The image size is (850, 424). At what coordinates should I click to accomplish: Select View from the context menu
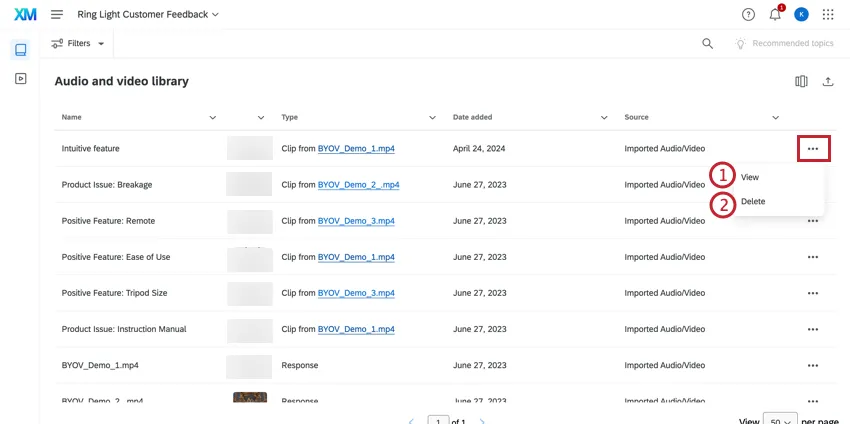click(x=750, y=177)
